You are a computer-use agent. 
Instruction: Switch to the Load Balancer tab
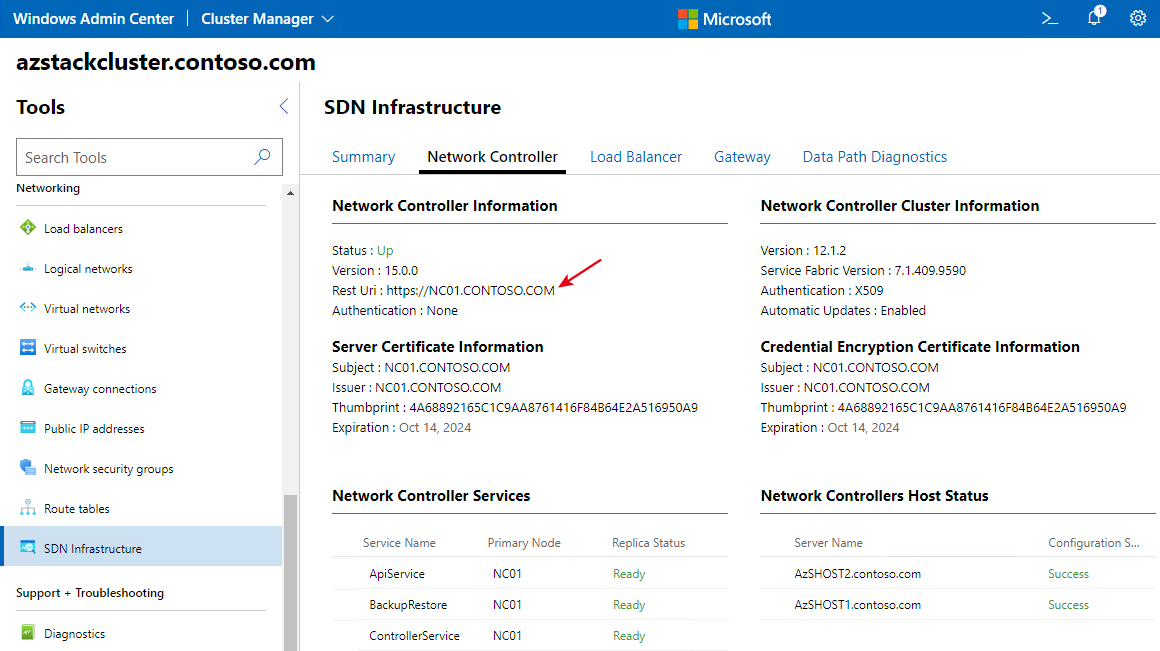[635, 157]
